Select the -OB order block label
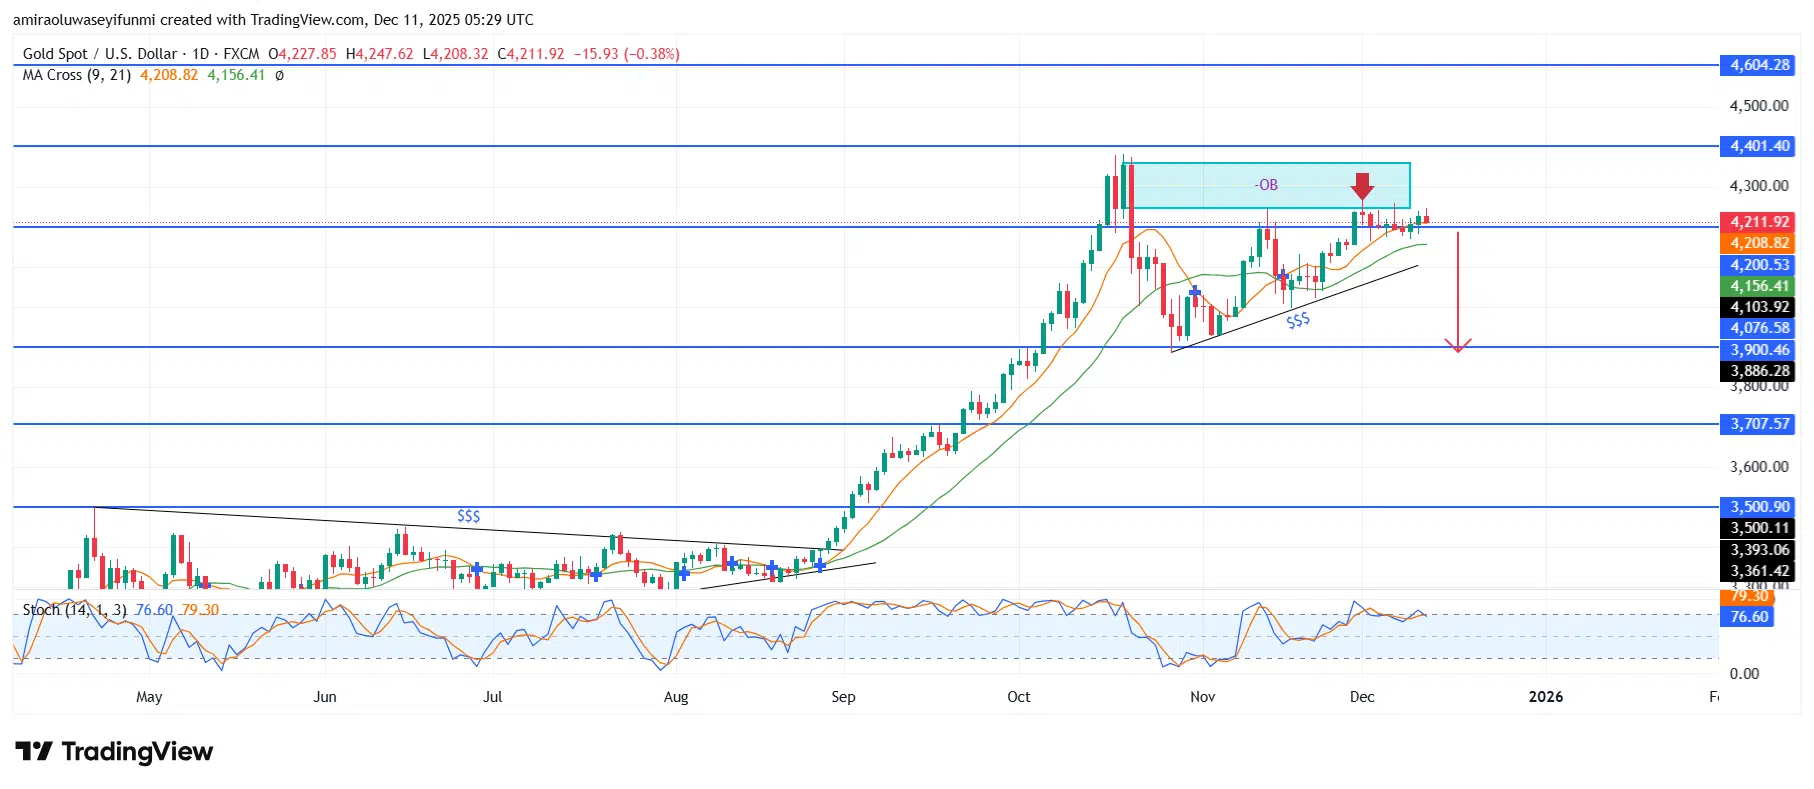 pos(1266,185)
